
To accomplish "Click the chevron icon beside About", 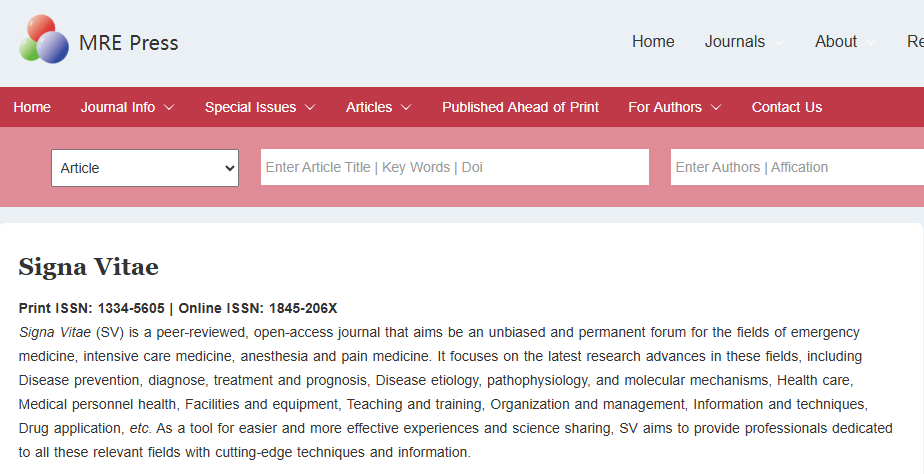I will pyautogui.click(x=870, y=42).
